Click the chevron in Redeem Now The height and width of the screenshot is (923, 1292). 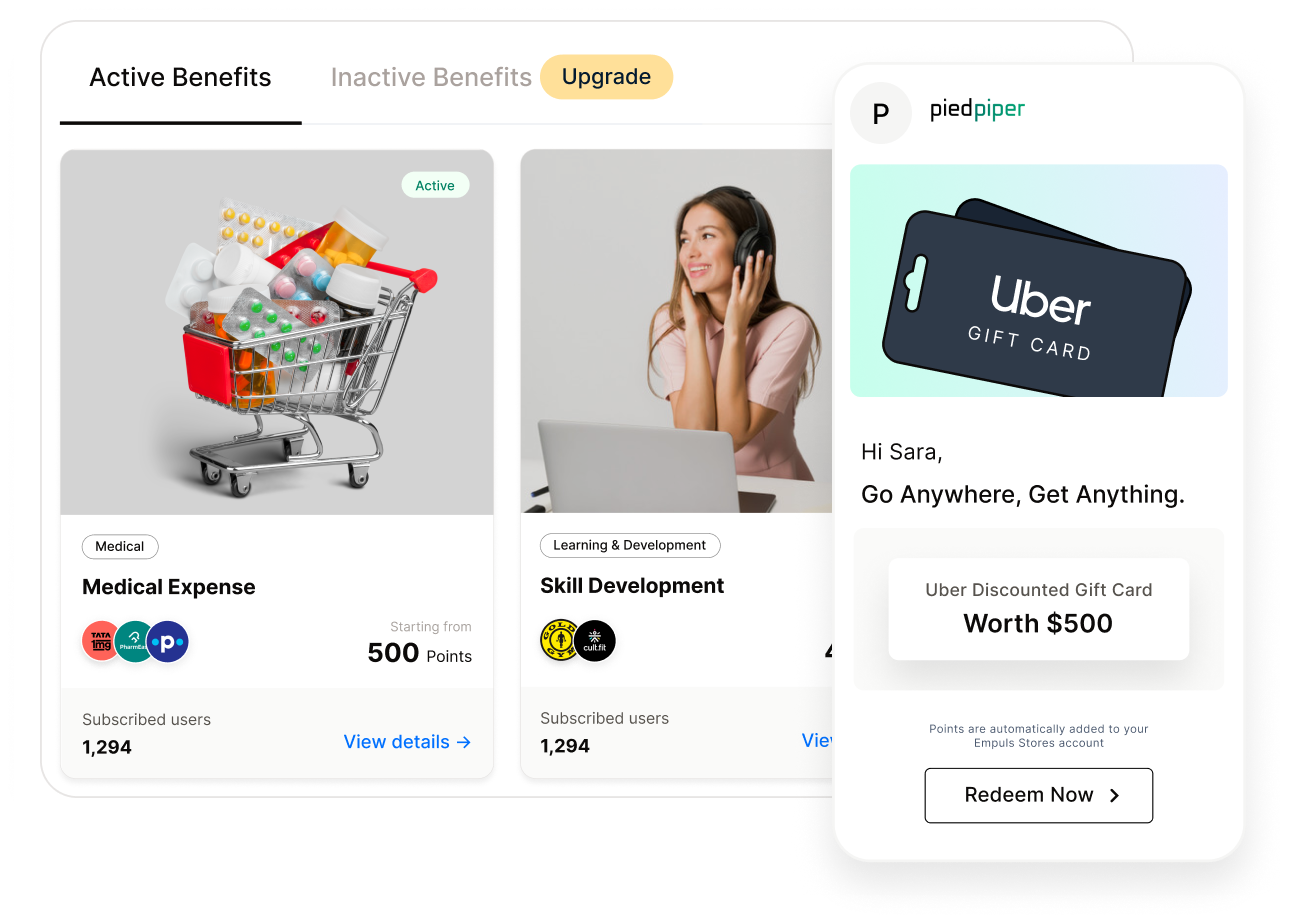point(1114,796)
